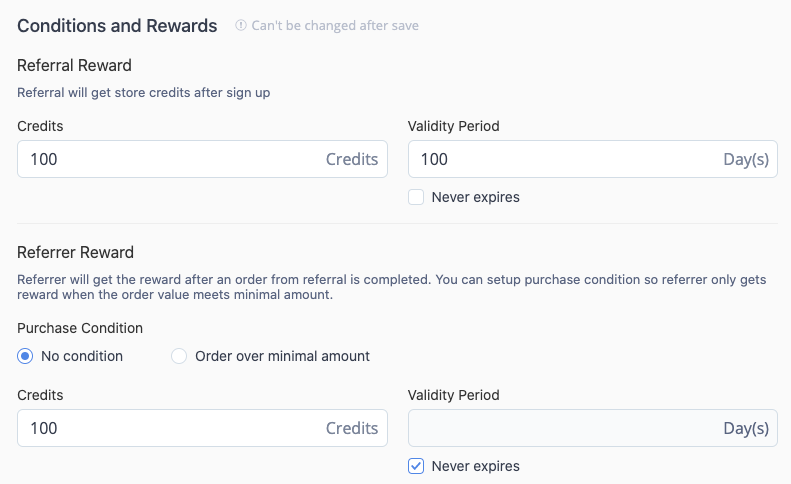Focus the Referral Reward Credits field

pos(202,159)
